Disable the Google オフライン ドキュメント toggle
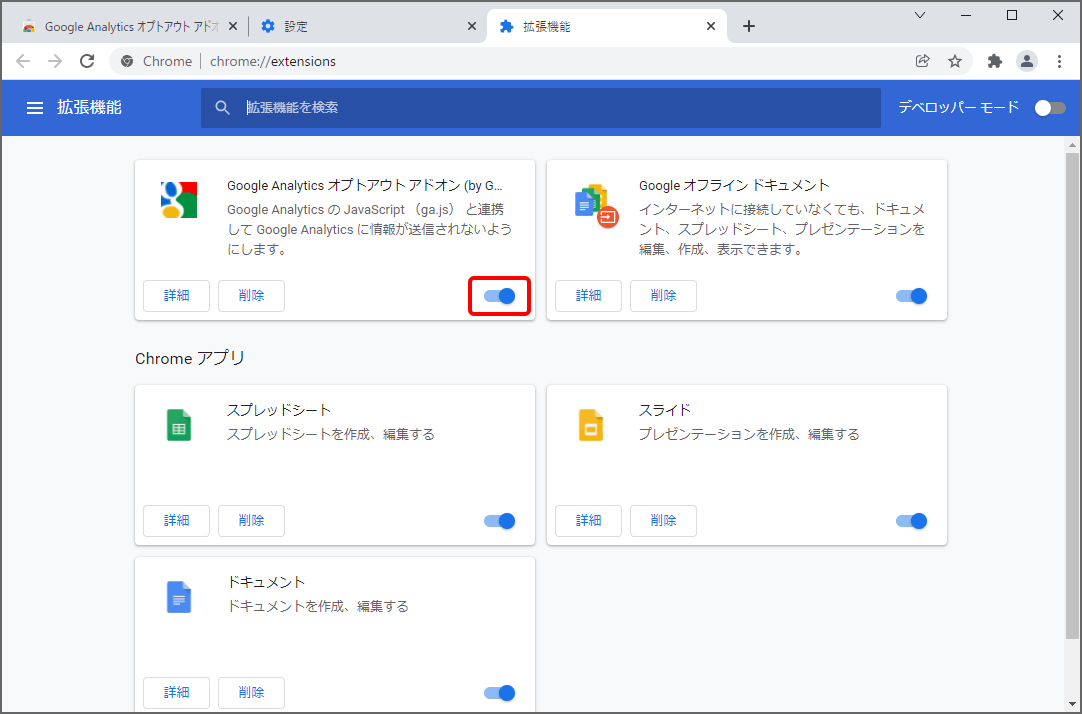Viewport: 1082px width, 714px height. [x=912, y=296]
